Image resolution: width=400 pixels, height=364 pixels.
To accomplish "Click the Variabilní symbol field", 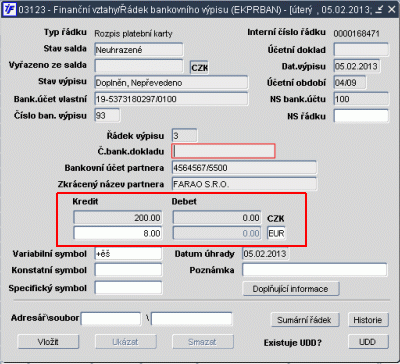I will (128, 254).
